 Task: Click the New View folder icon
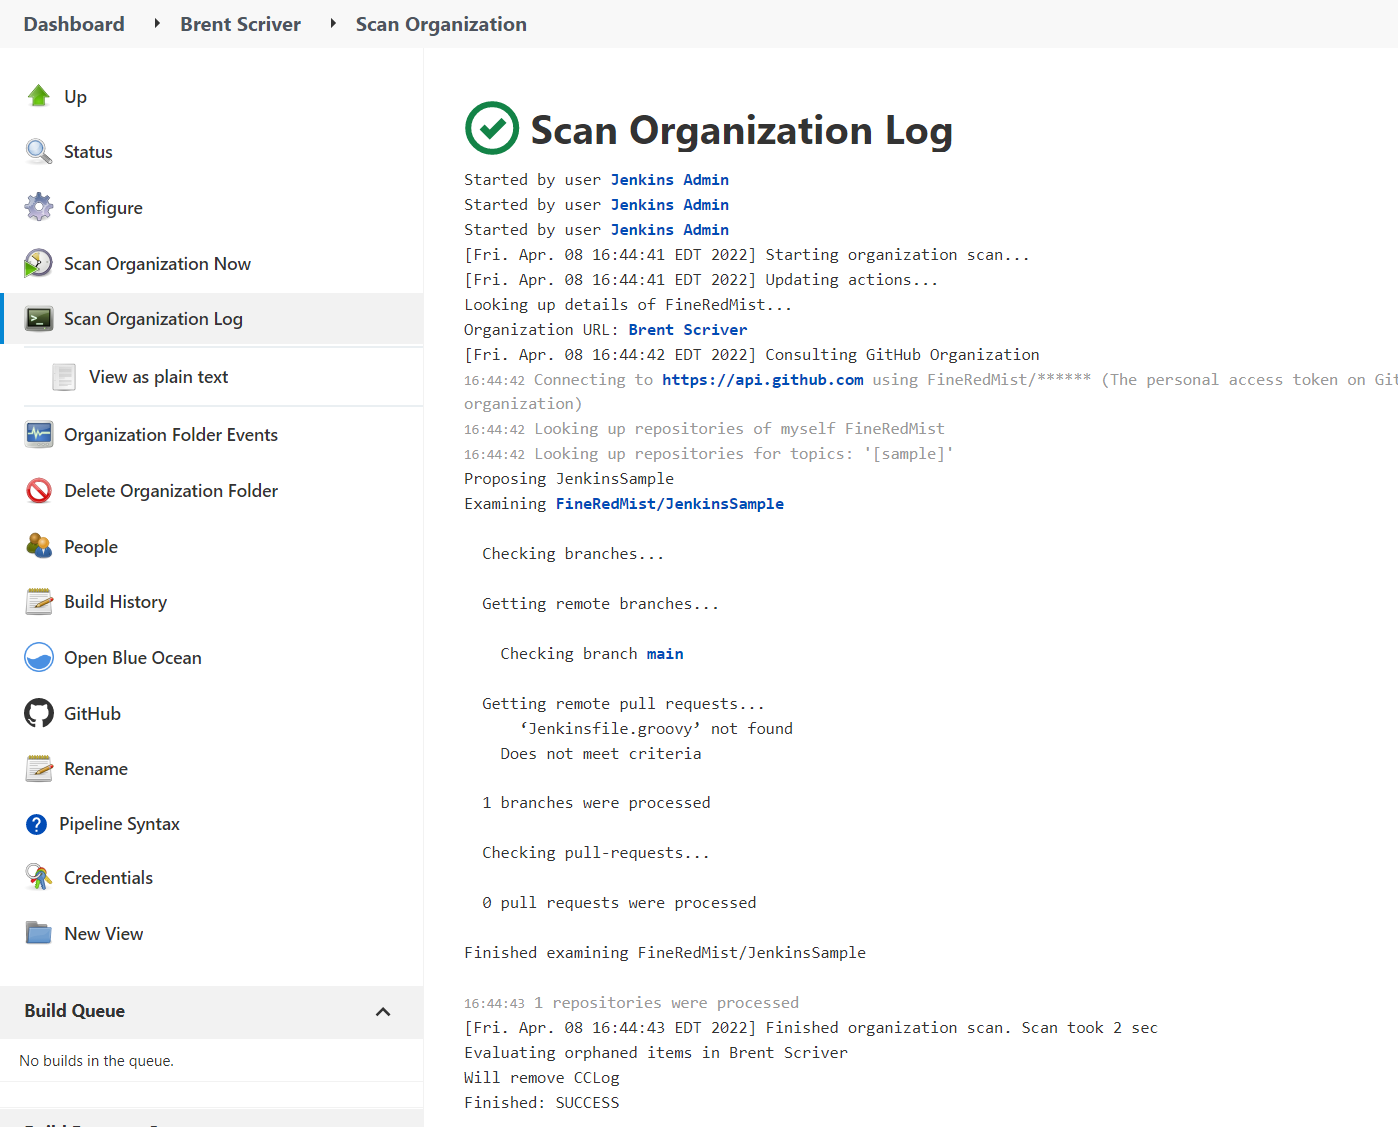click(38, 933)
